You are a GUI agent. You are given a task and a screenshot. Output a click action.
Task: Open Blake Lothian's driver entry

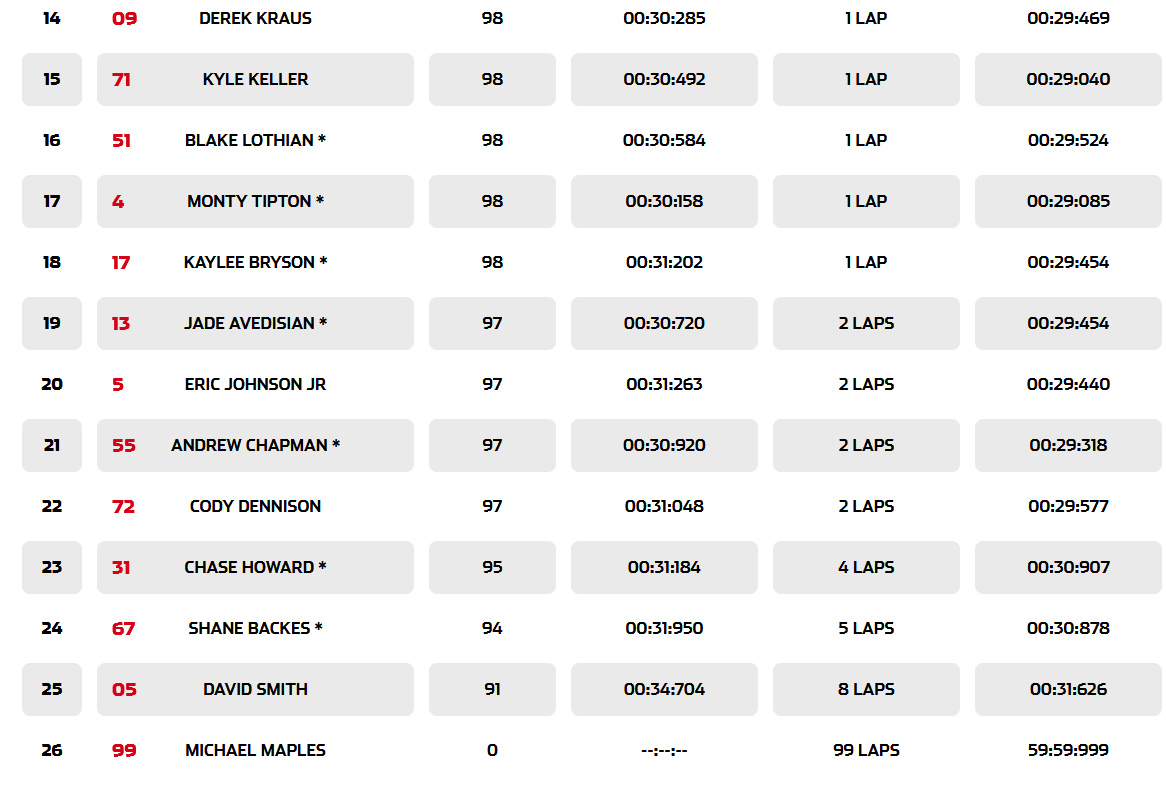(x=255, y=141)
